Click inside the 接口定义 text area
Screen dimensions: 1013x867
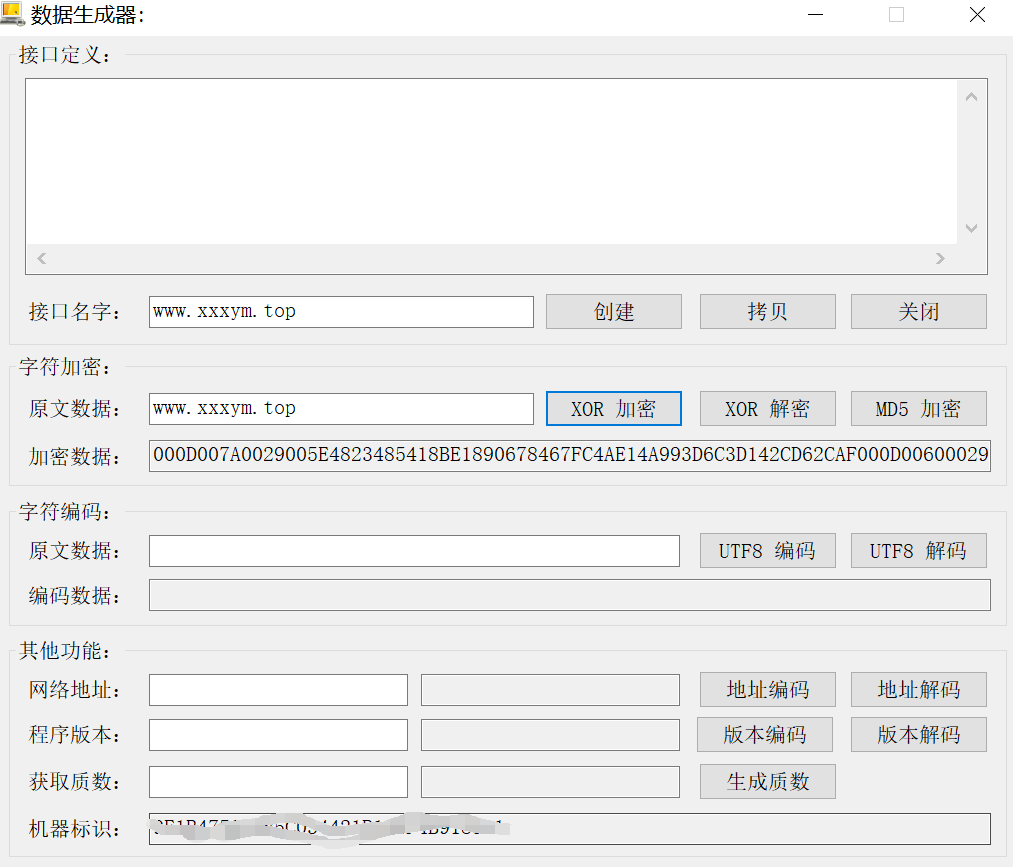(491, 162)
